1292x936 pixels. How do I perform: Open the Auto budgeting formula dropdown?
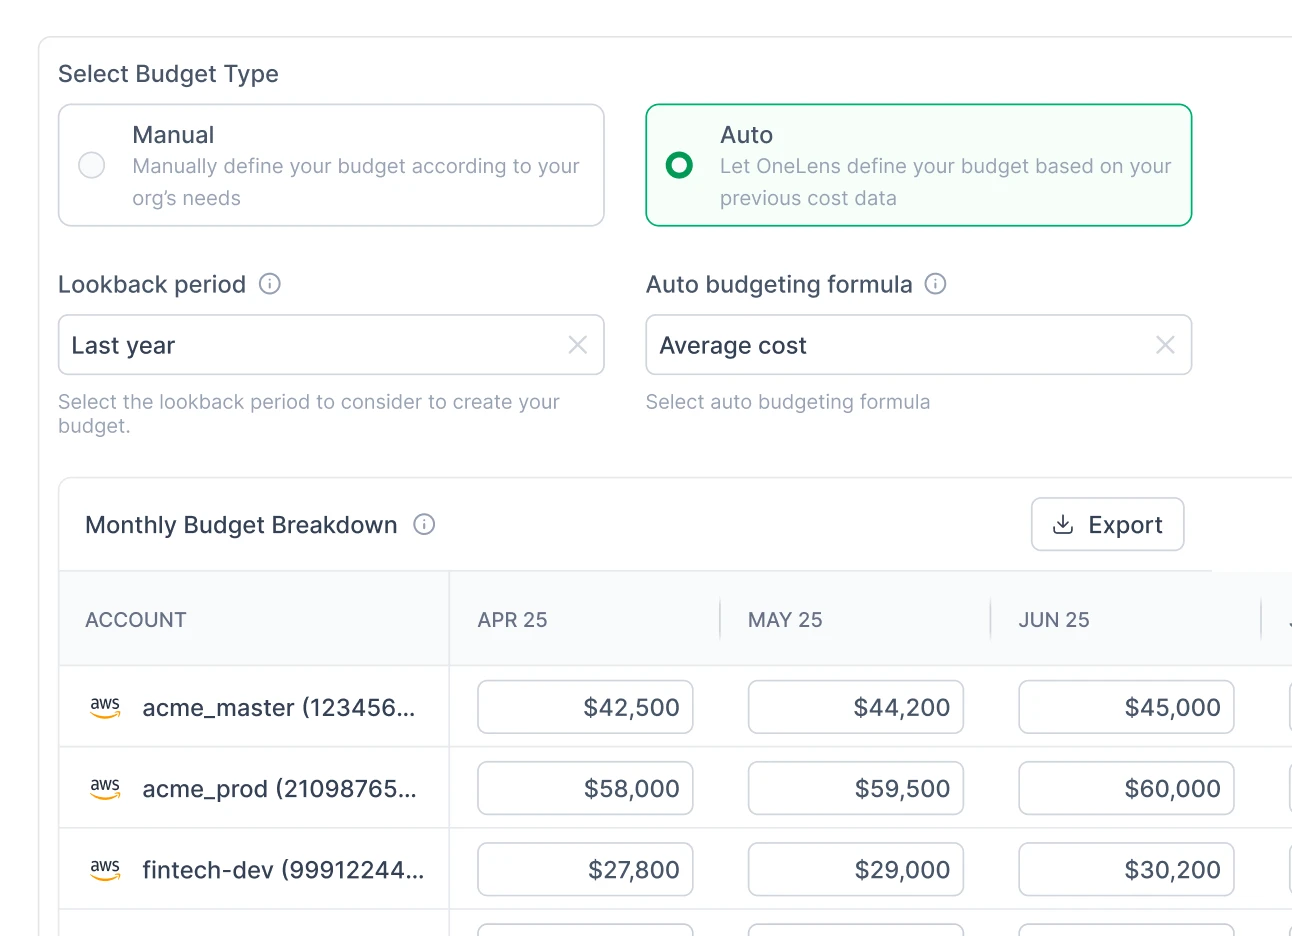[x=918, y=345]
